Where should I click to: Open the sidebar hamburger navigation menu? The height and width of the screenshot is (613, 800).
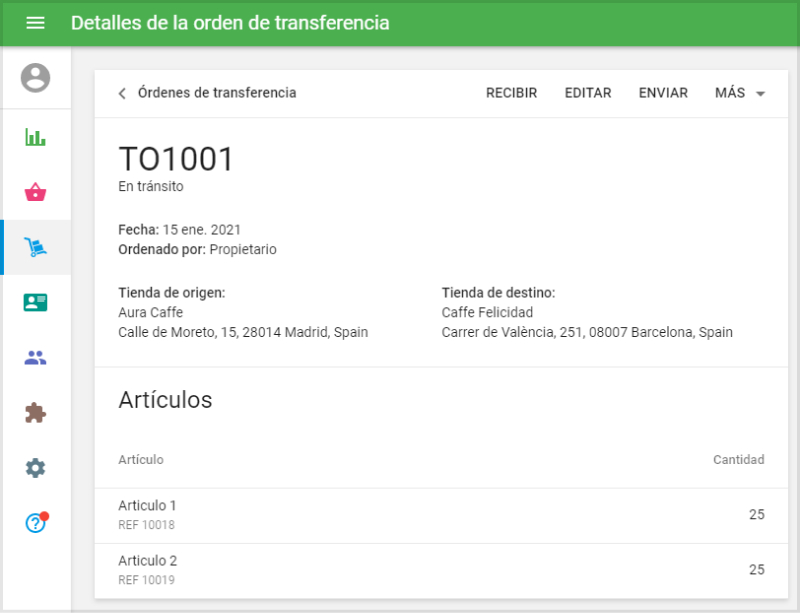click(x=35, y=22)
